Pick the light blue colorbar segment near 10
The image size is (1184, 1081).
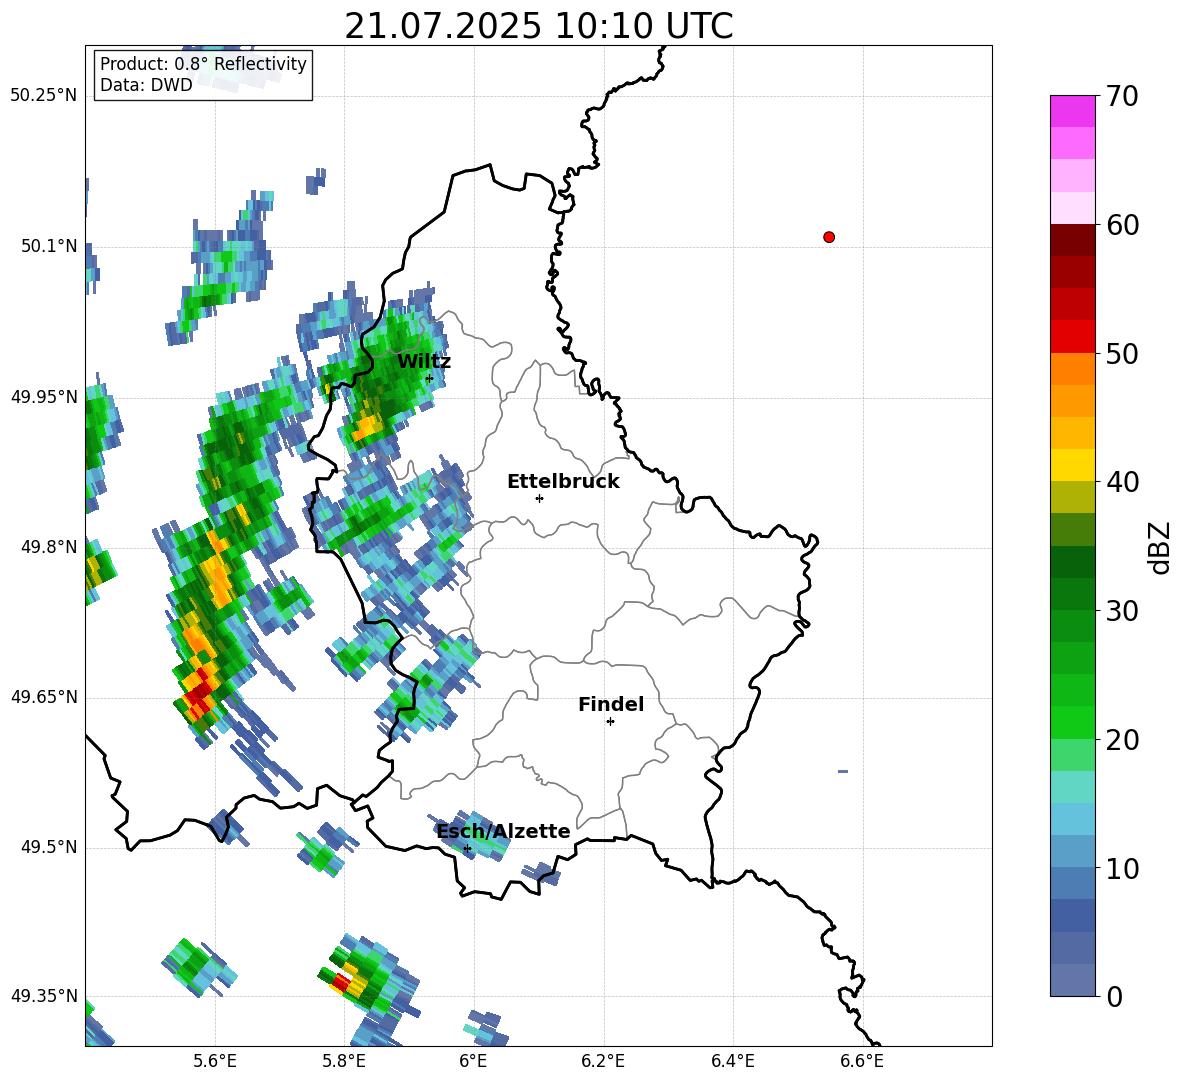click(1072, 852)
